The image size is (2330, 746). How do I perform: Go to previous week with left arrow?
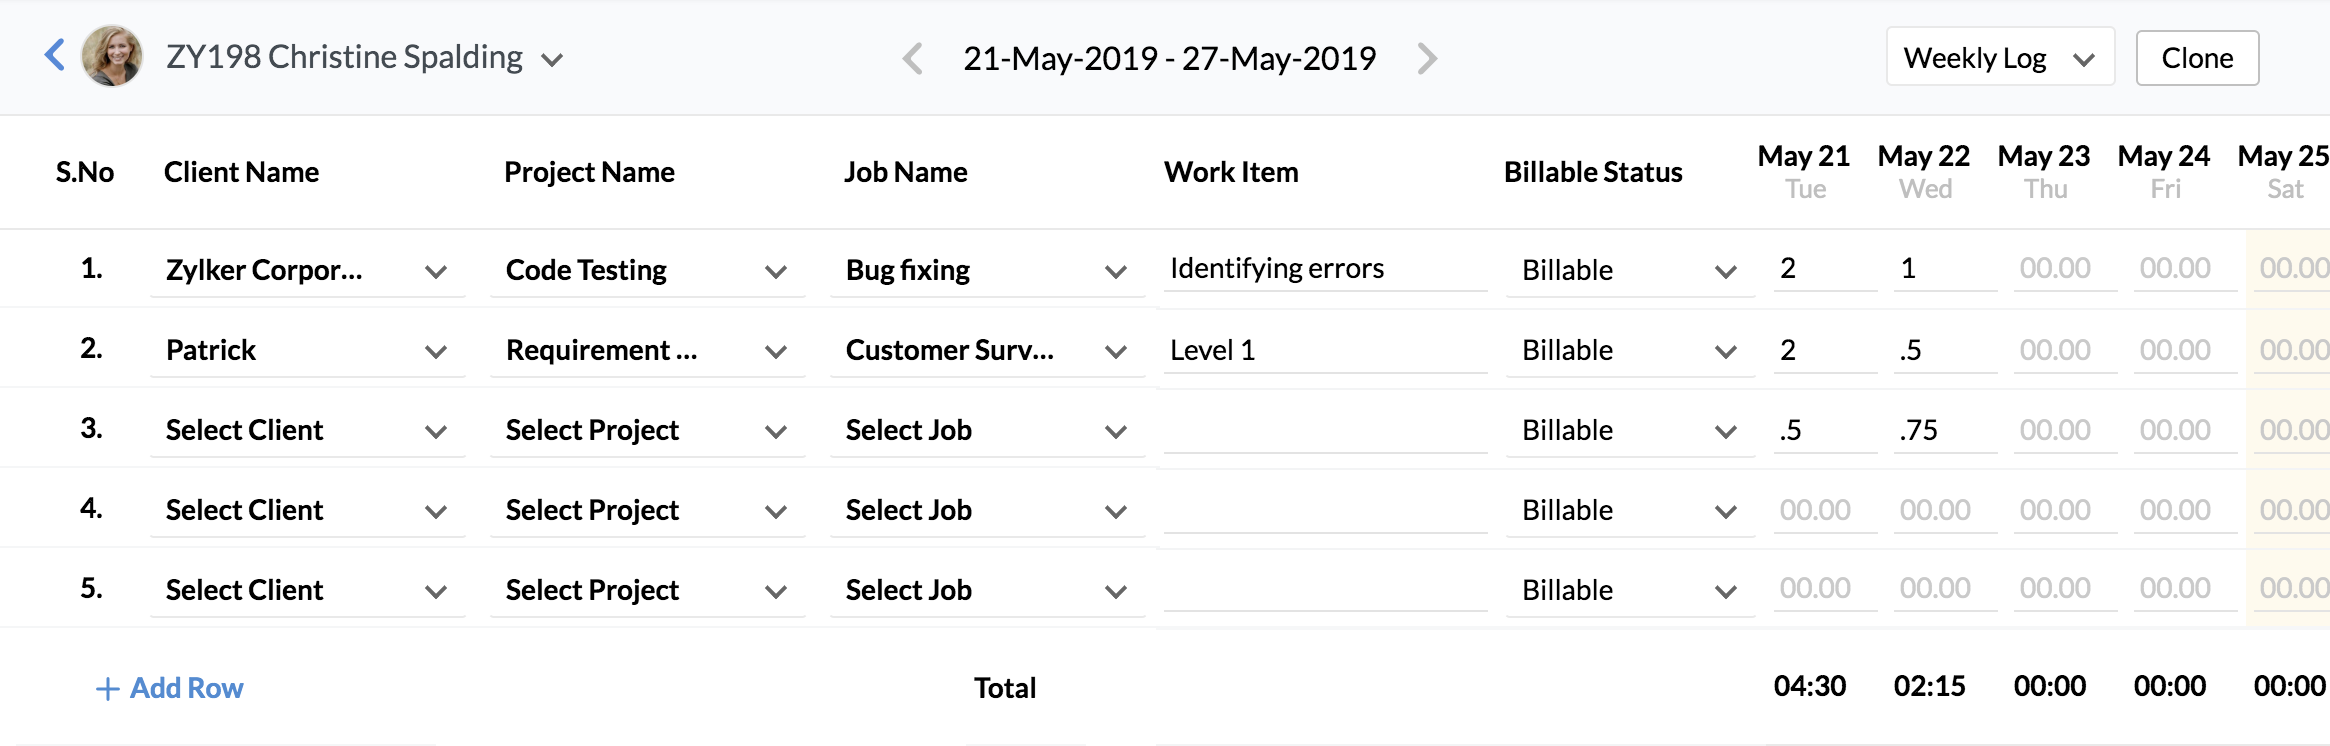[x=912, y=59]
